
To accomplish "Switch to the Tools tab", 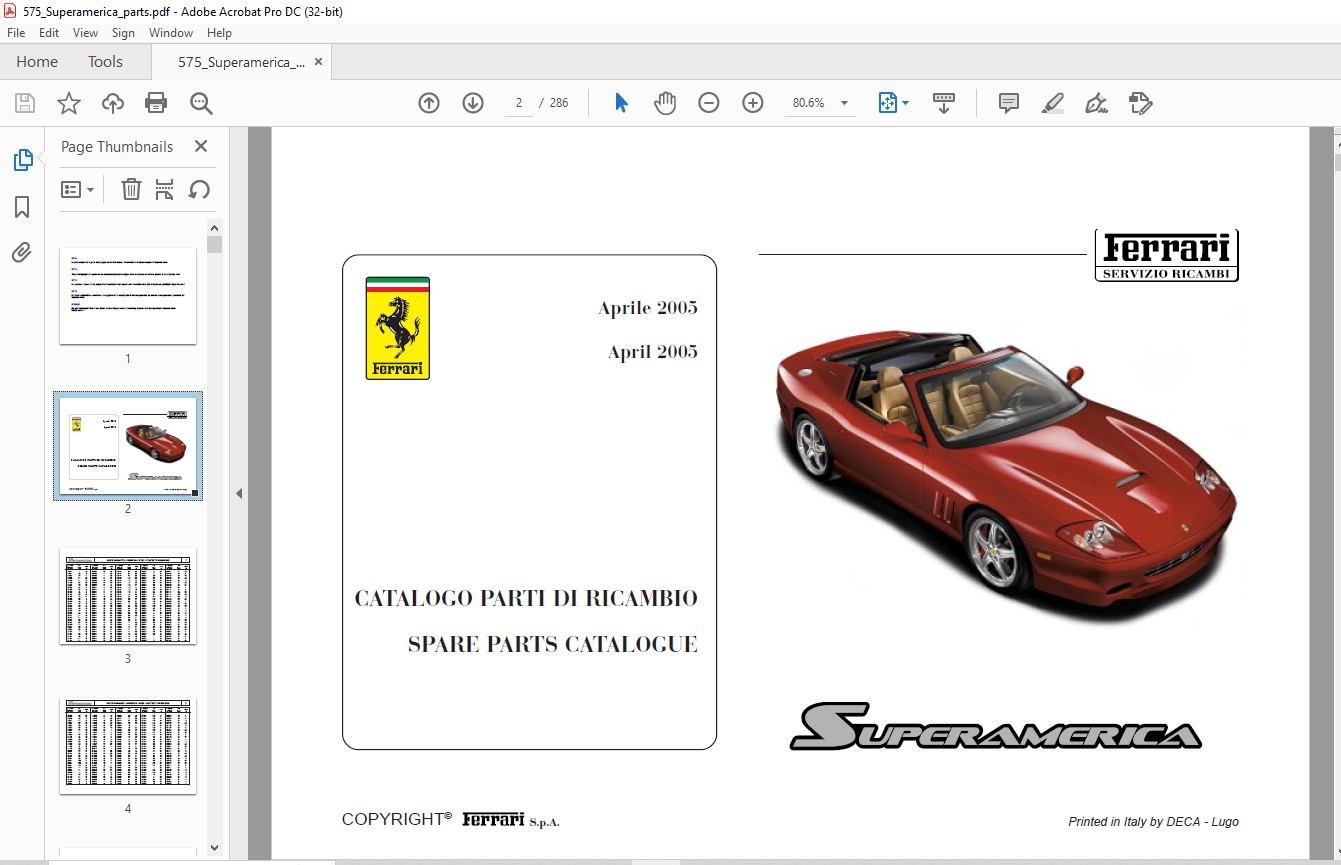I will (105, 62).
